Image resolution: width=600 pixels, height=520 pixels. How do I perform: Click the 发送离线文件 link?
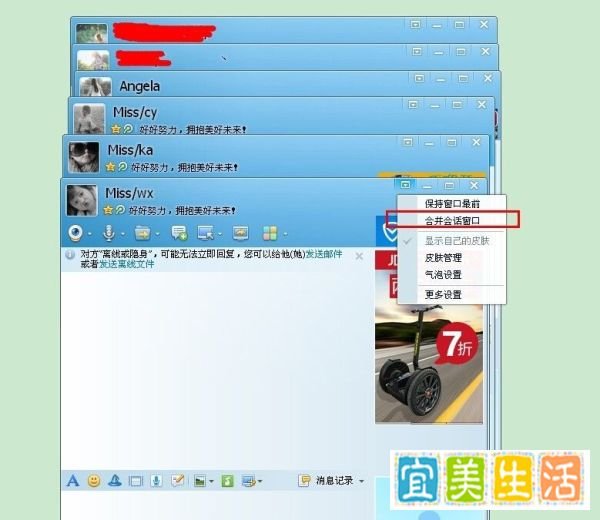[x=127, y=264]
